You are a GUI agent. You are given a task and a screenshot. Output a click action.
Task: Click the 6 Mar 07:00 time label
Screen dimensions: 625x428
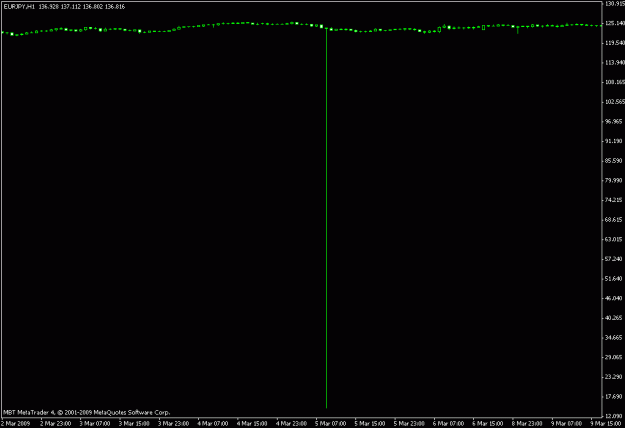pyautogui.click(x=448, y=423)
